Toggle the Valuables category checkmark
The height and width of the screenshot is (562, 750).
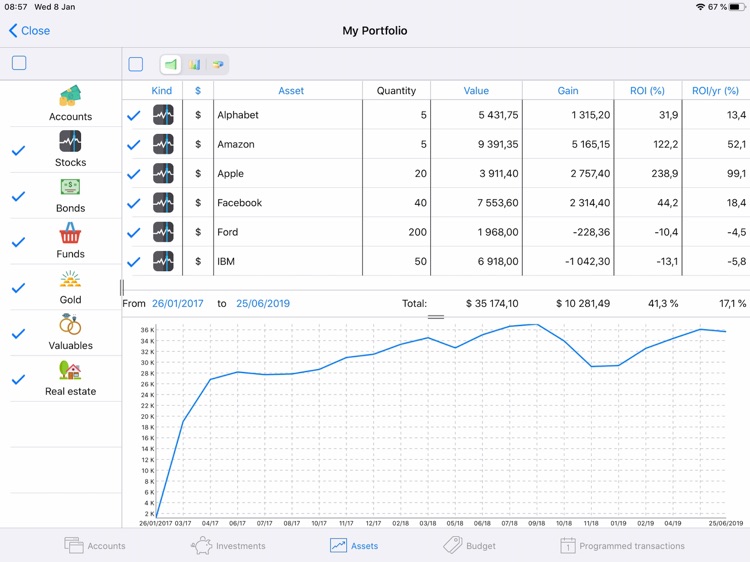coord(18,333)
